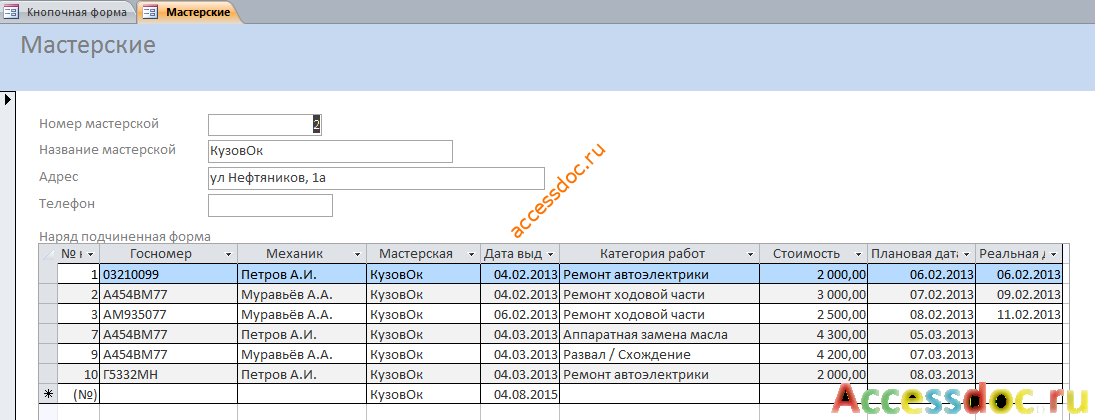Switch to the Кнопочная форма tab
Image resolution: width=1095 pixels, height=420 pixels.
(x=68, y=12)
